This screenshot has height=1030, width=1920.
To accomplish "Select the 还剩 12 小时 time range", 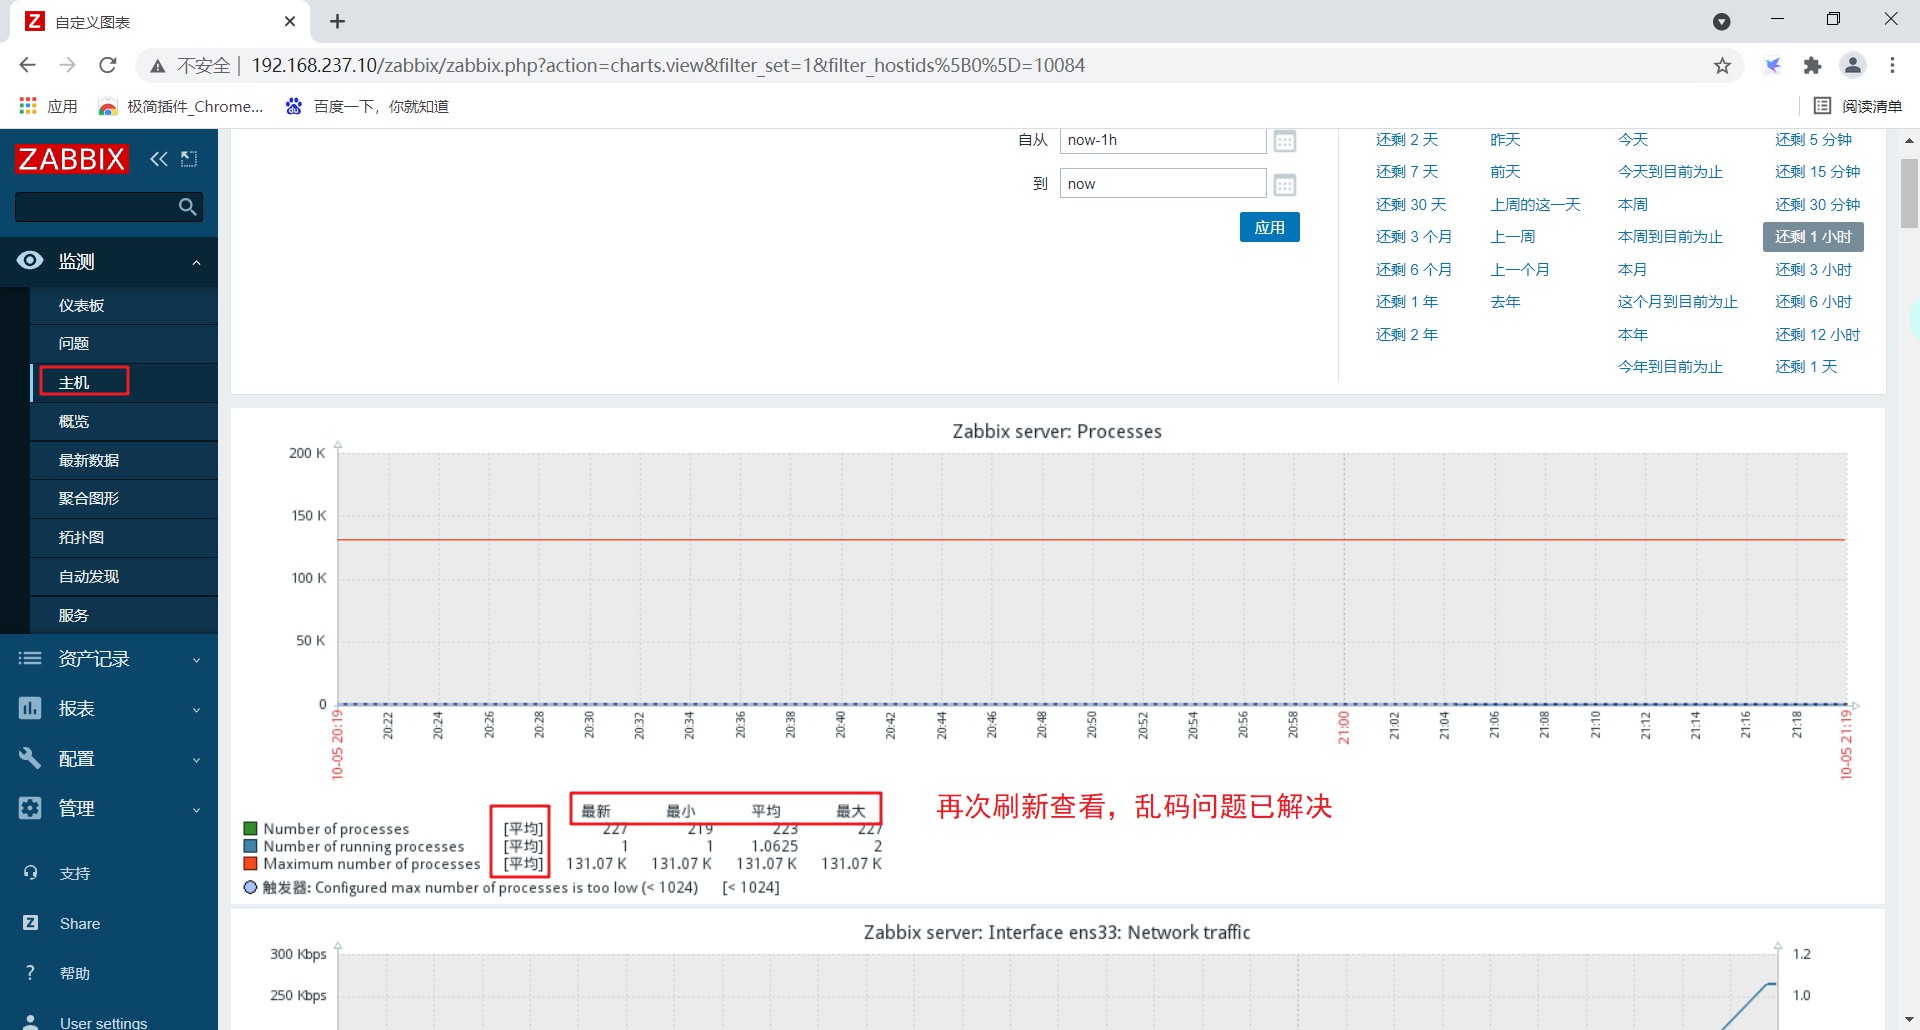I will [1817, 334].
